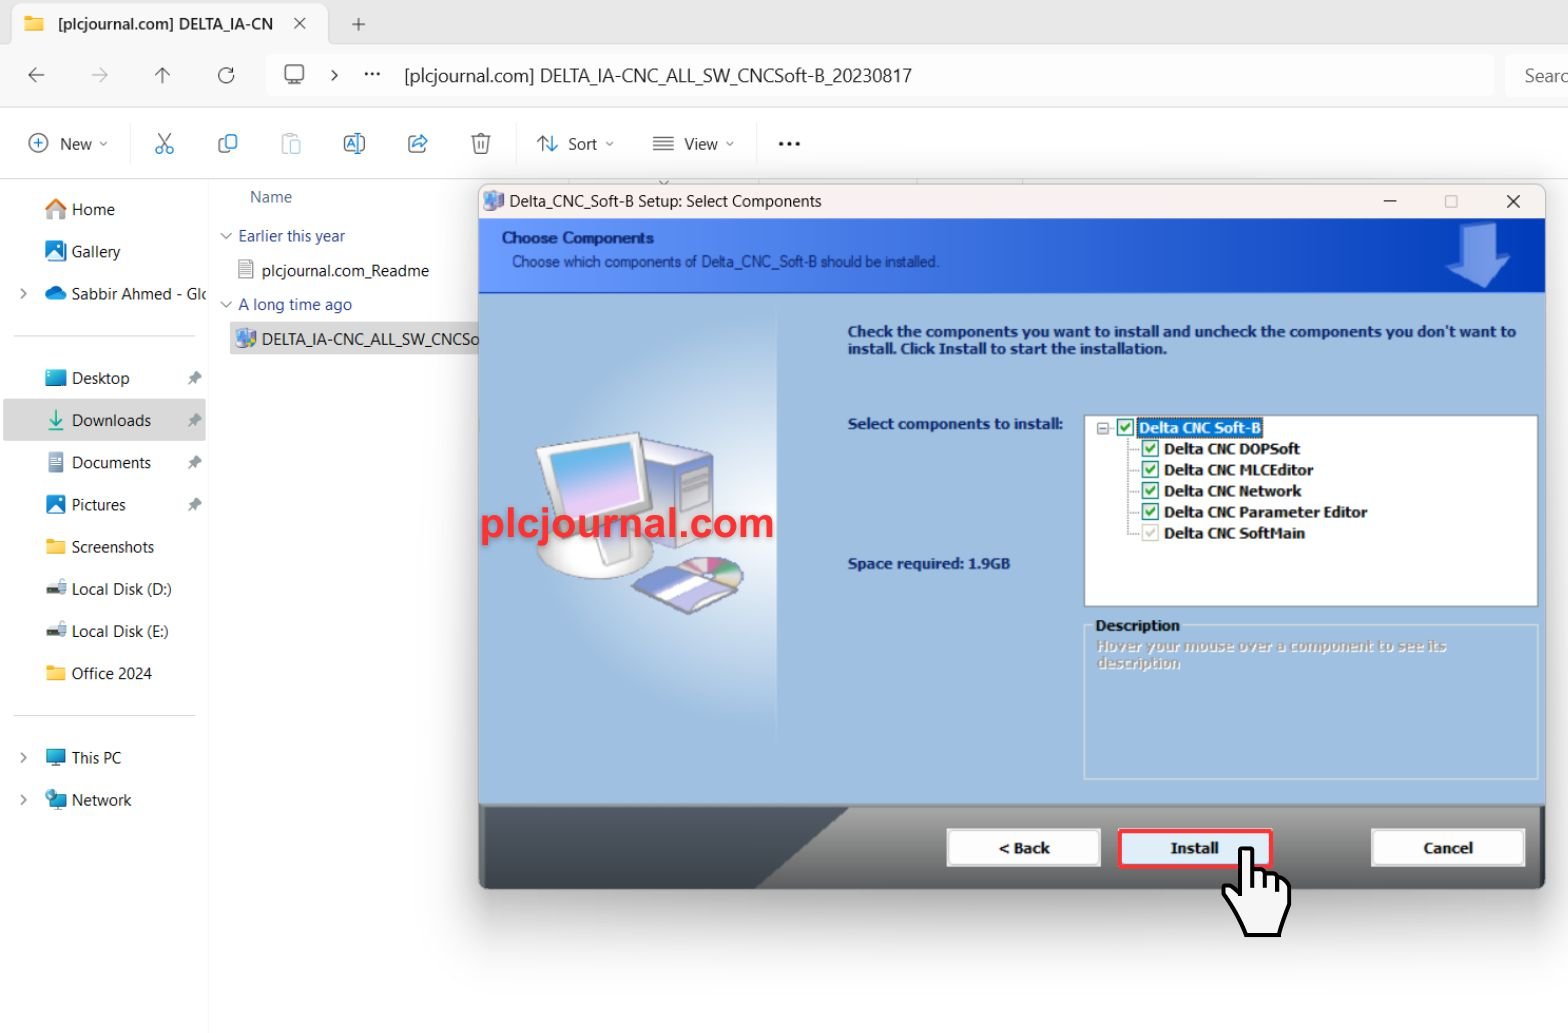Select Downloads folder in sidebar
This screenshot has height=1033, width=1568.
tap(104, 420)
